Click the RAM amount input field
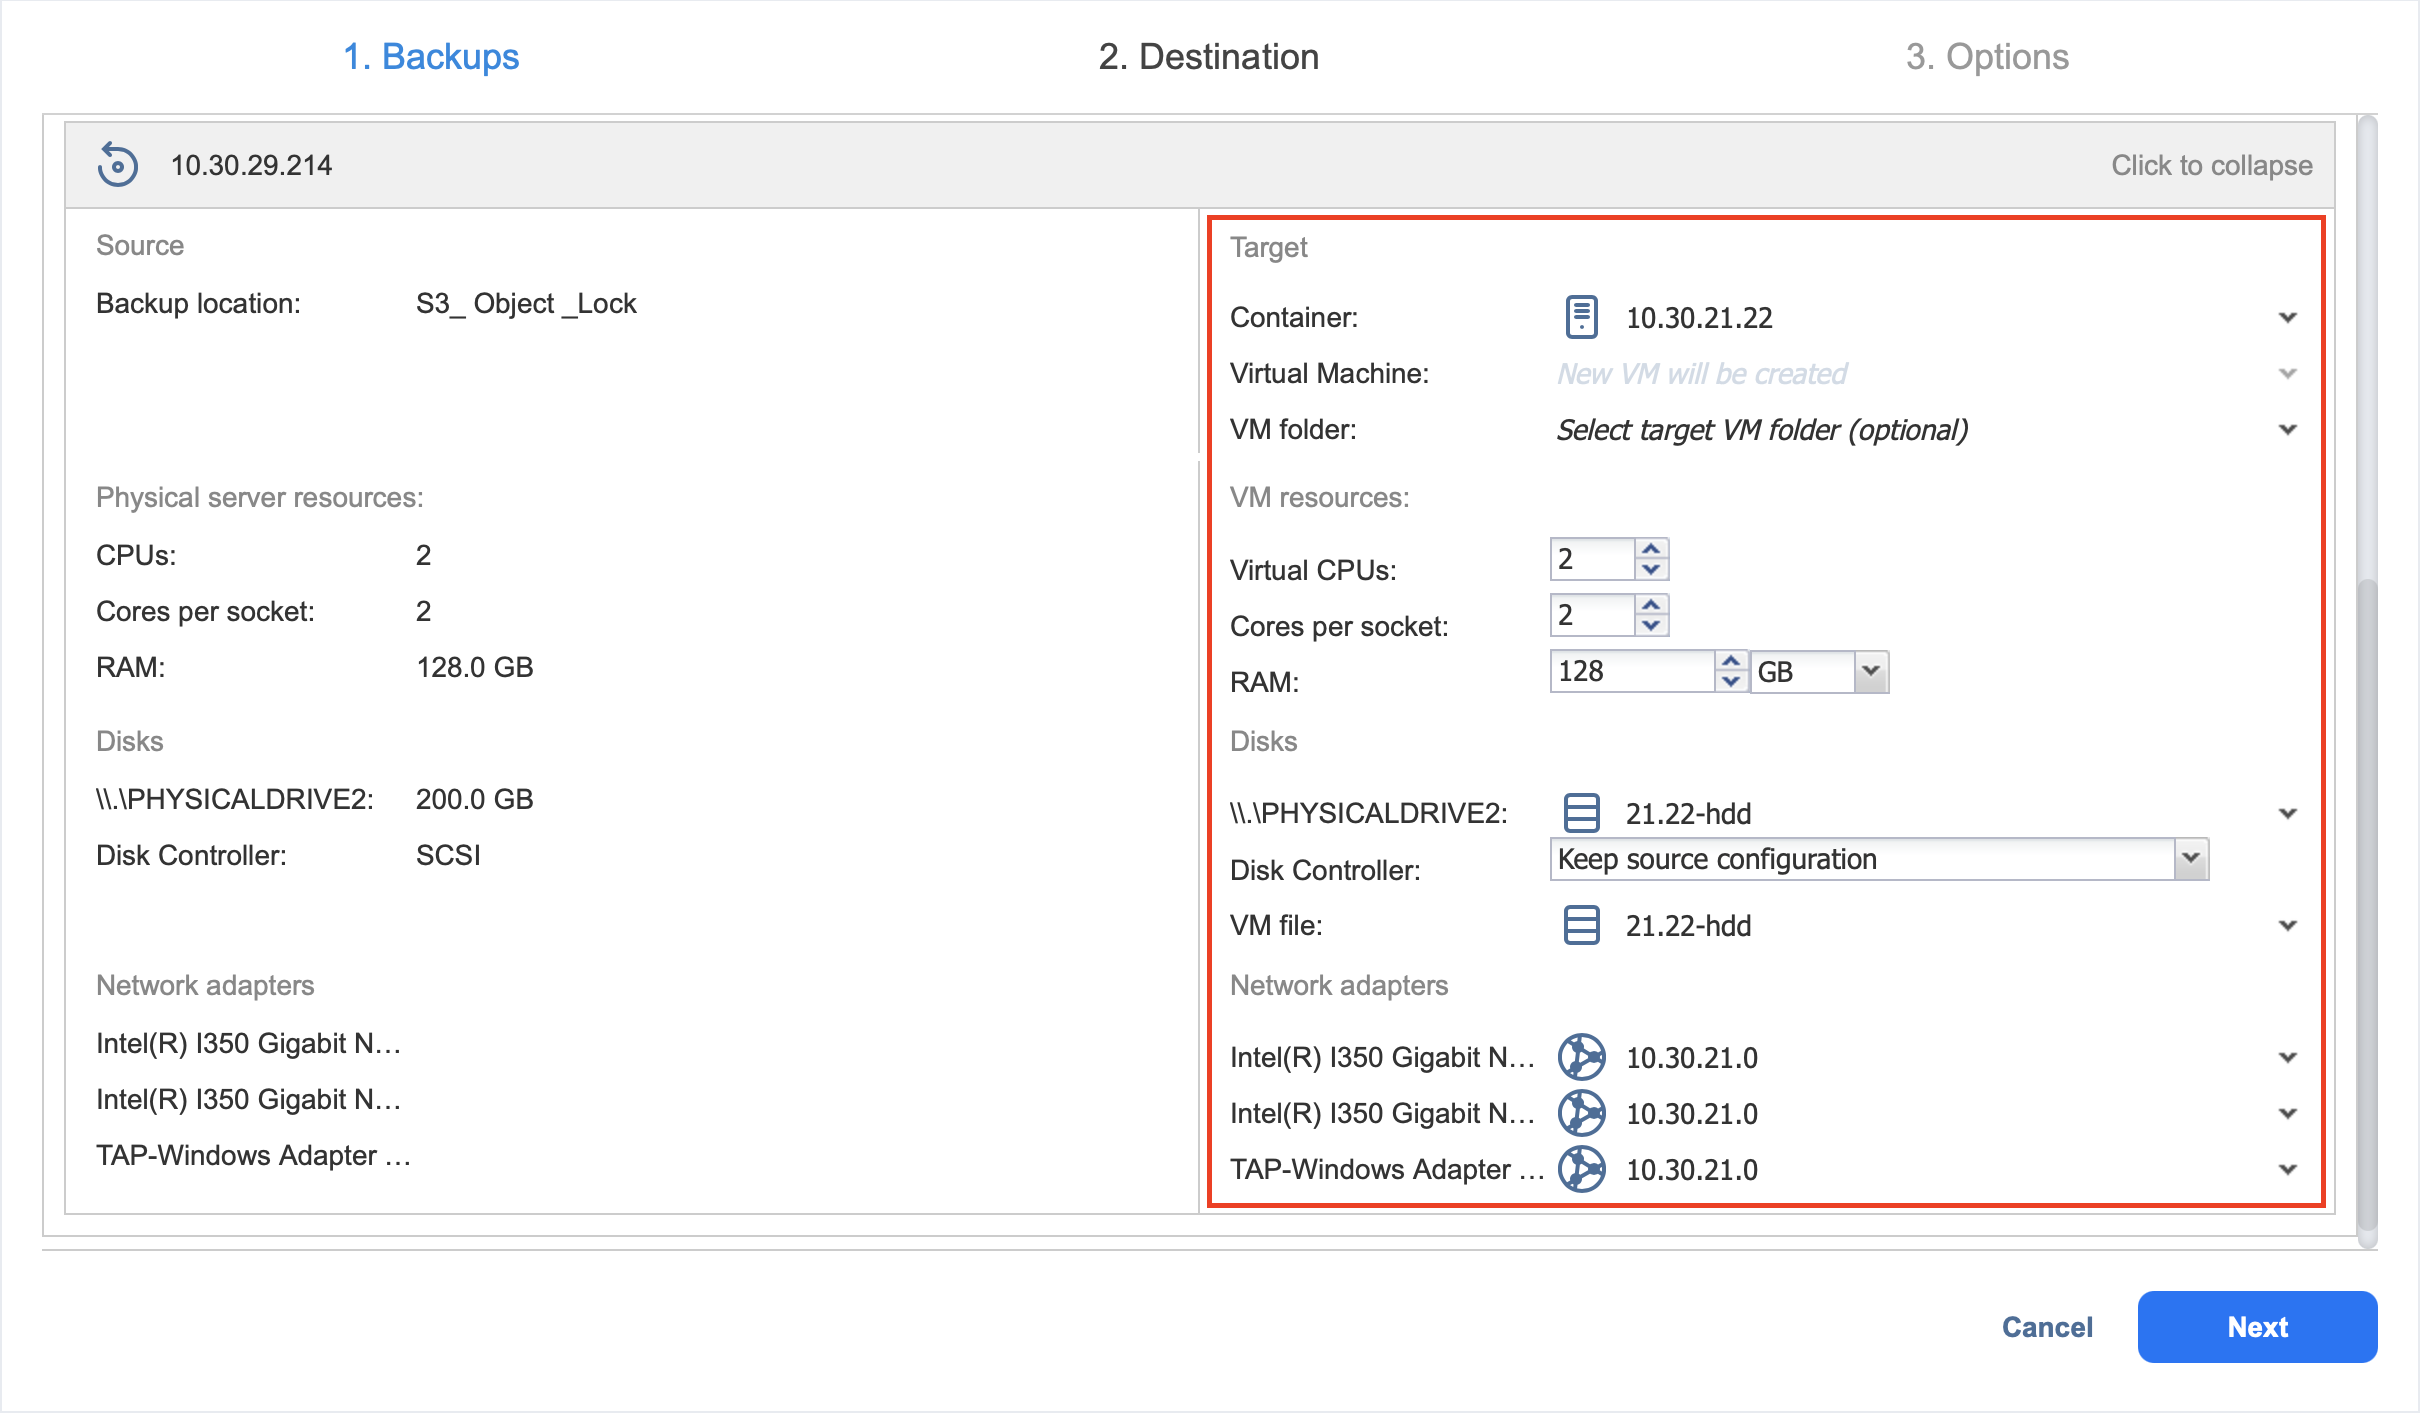 point(1632,671)
